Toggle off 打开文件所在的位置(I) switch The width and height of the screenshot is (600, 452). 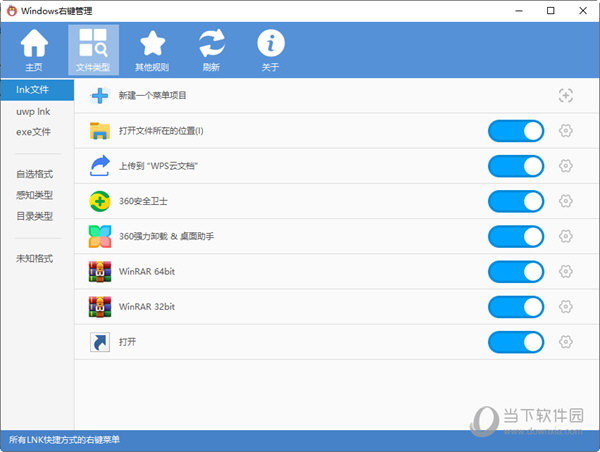tap(516, 131)
